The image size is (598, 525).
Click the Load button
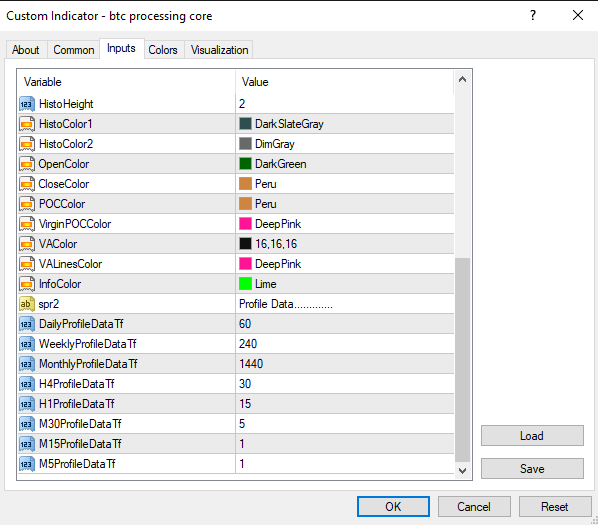[x=532, y=436]
